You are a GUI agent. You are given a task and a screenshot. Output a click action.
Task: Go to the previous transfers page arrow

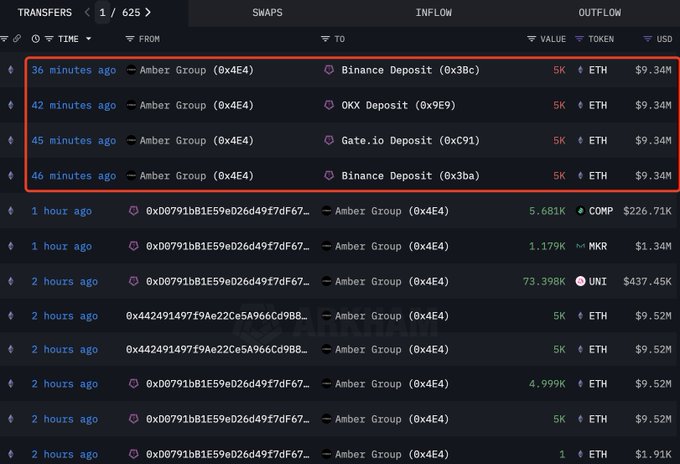click(x=87, y=13)
